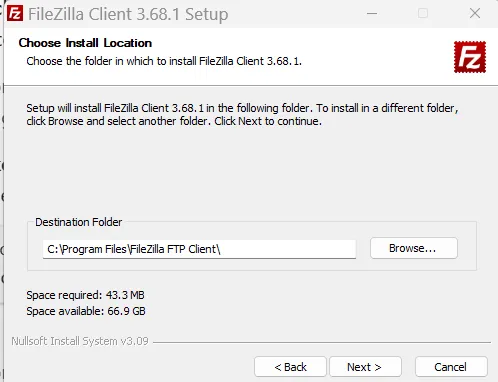Click the "Space required: 43.3 MB" text
Image resolution: width=498 pixels, height=382 pixels.
85,295
